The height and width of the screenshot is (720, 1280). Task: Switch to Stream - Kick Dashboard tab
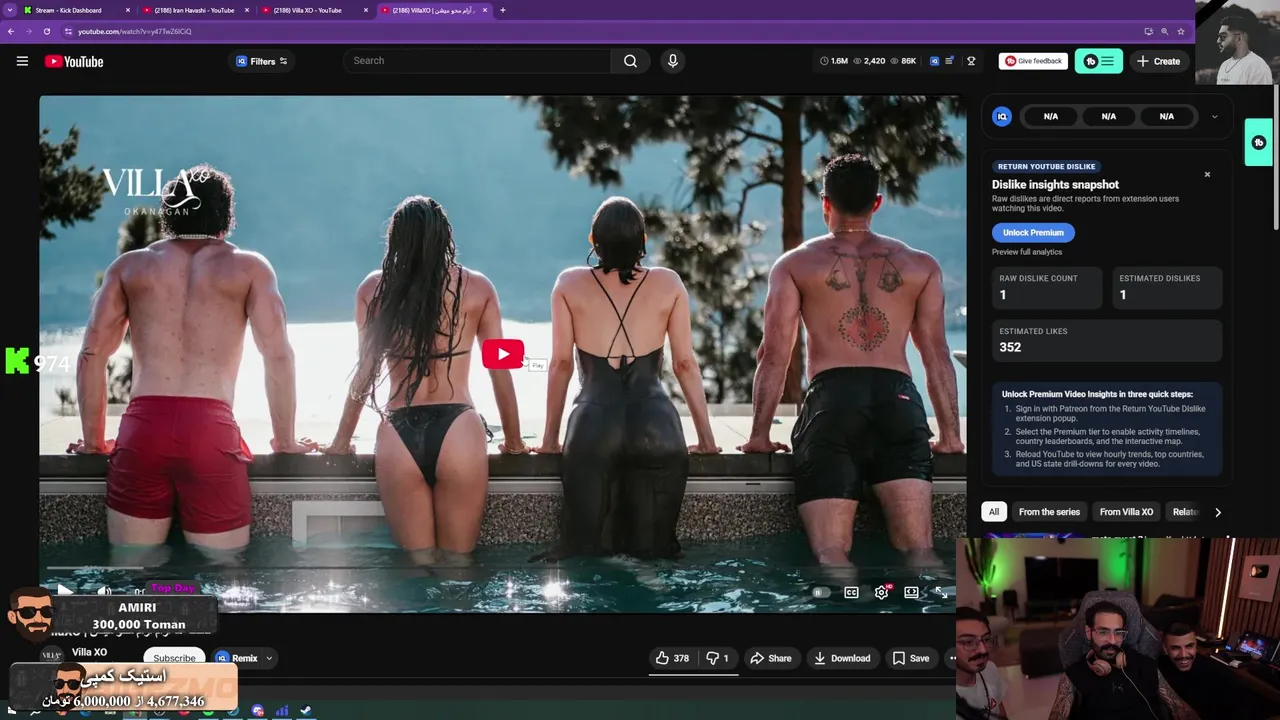(70, 10)
